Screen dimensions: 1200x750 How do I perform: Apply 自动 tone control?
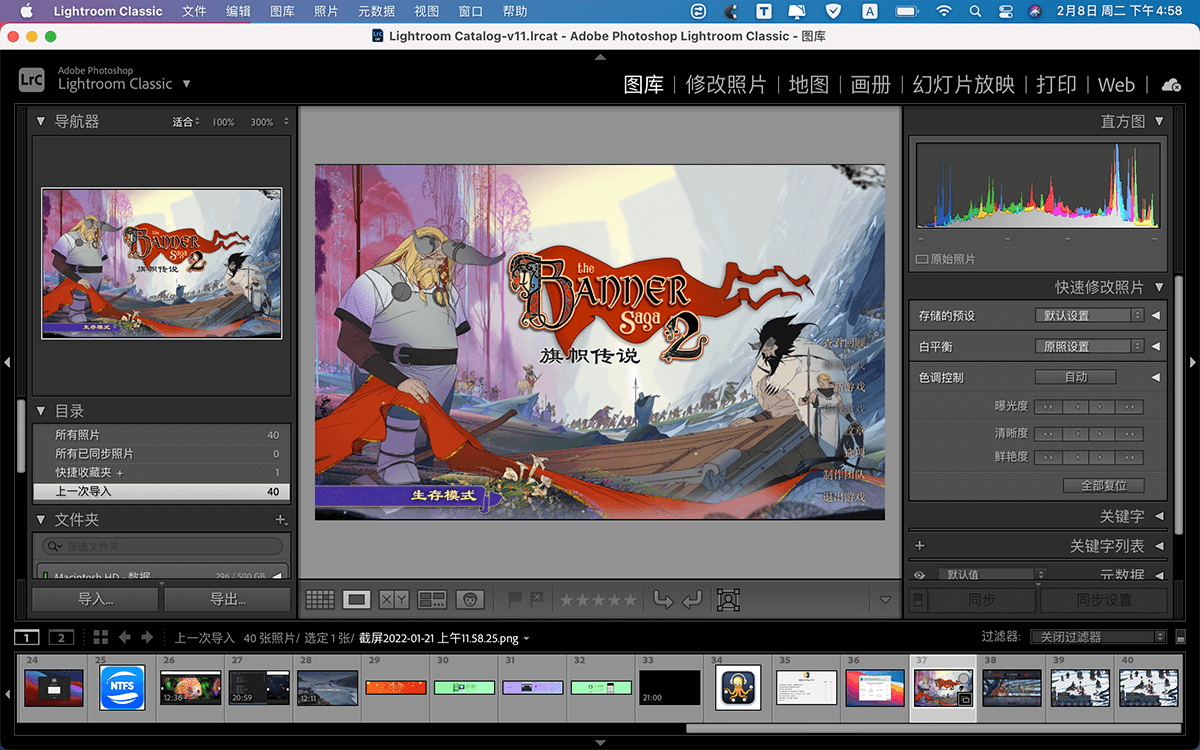pyautogui.click(x=1076, y=377)
